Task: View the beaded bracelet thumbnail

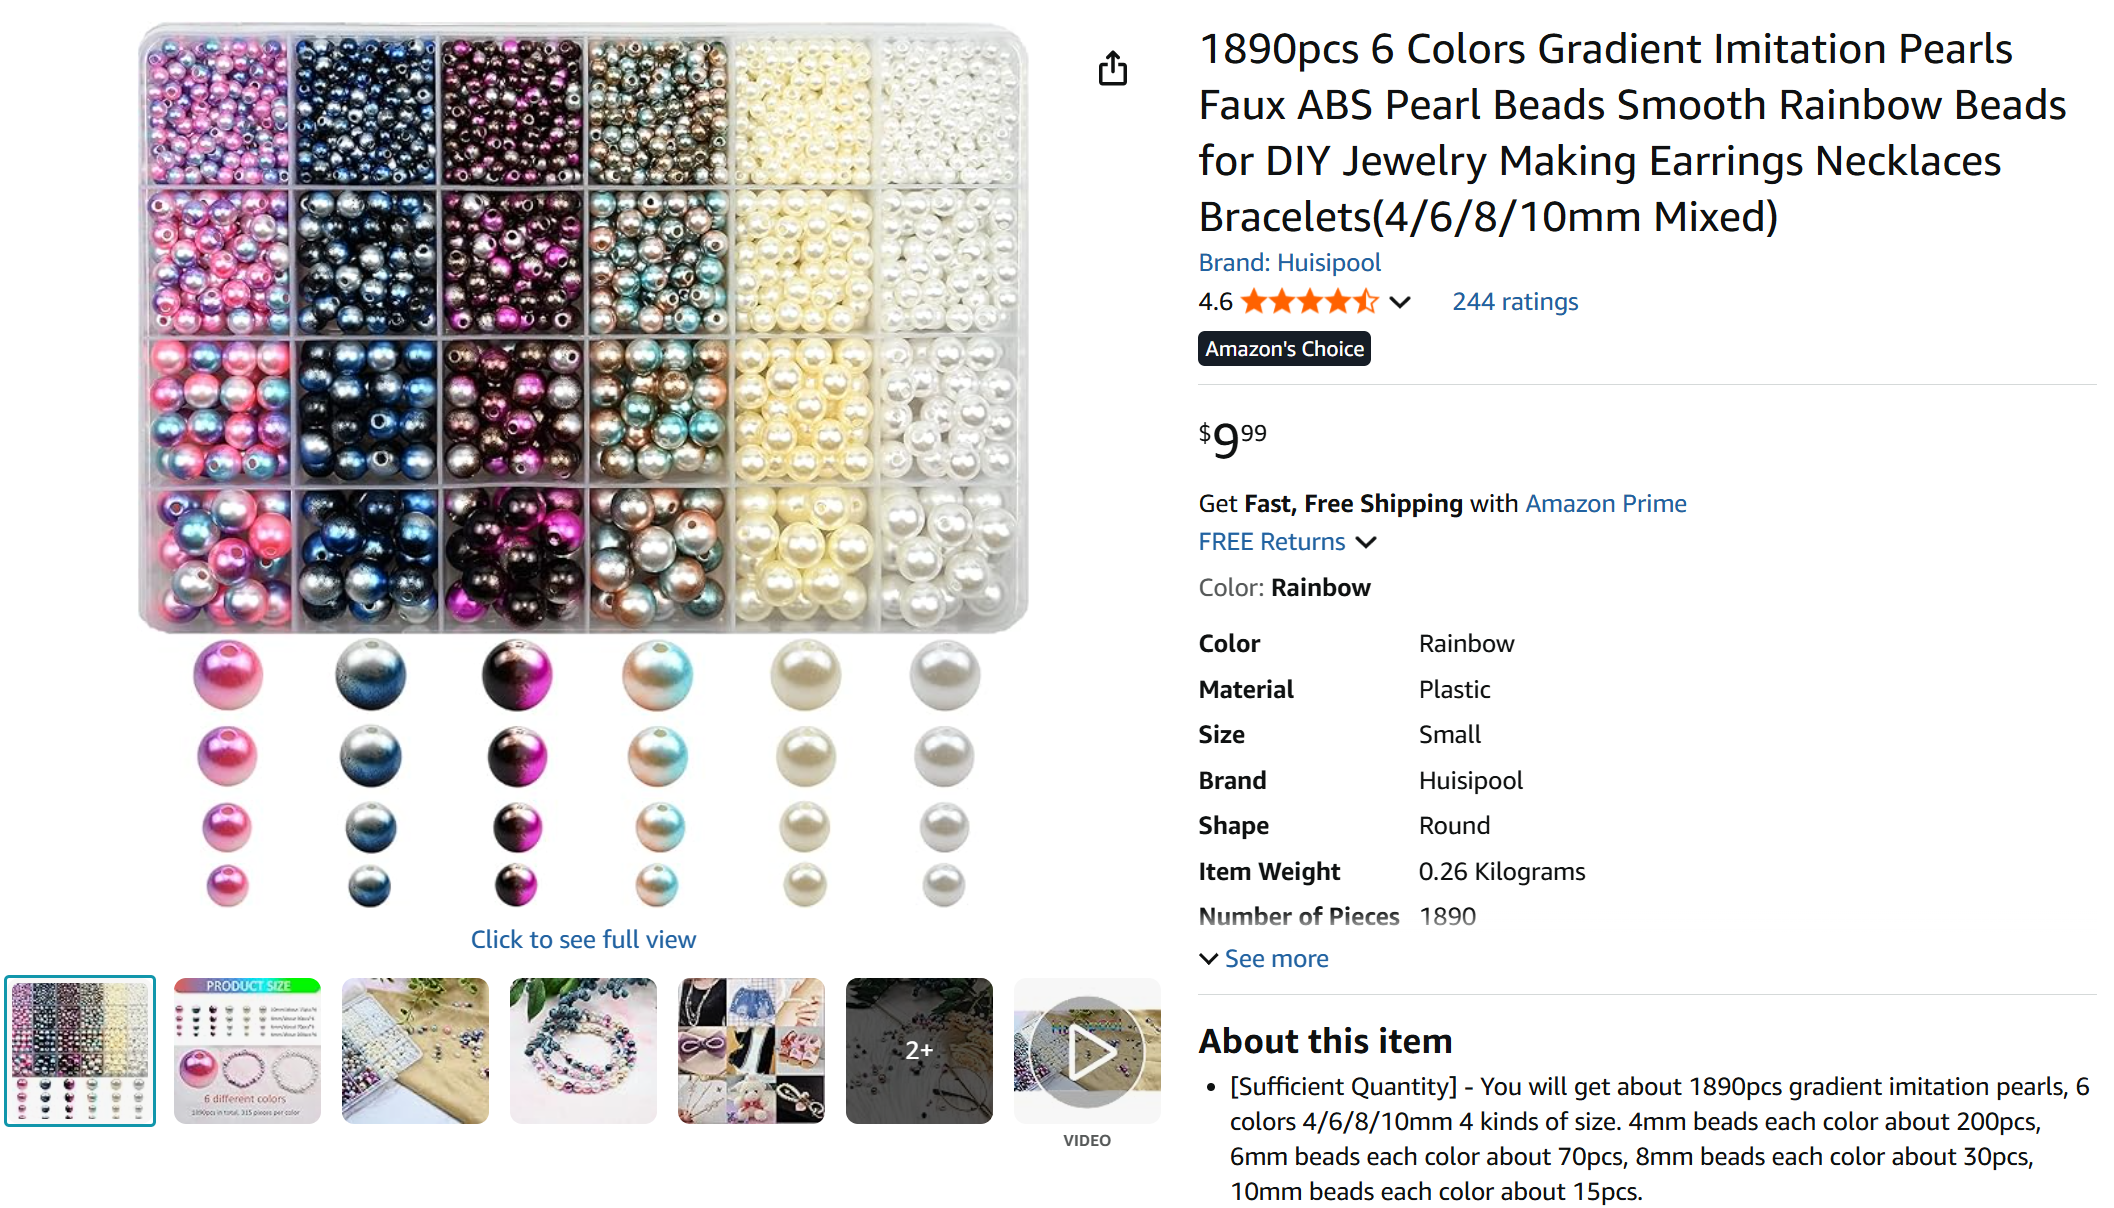Action: 583,1051
